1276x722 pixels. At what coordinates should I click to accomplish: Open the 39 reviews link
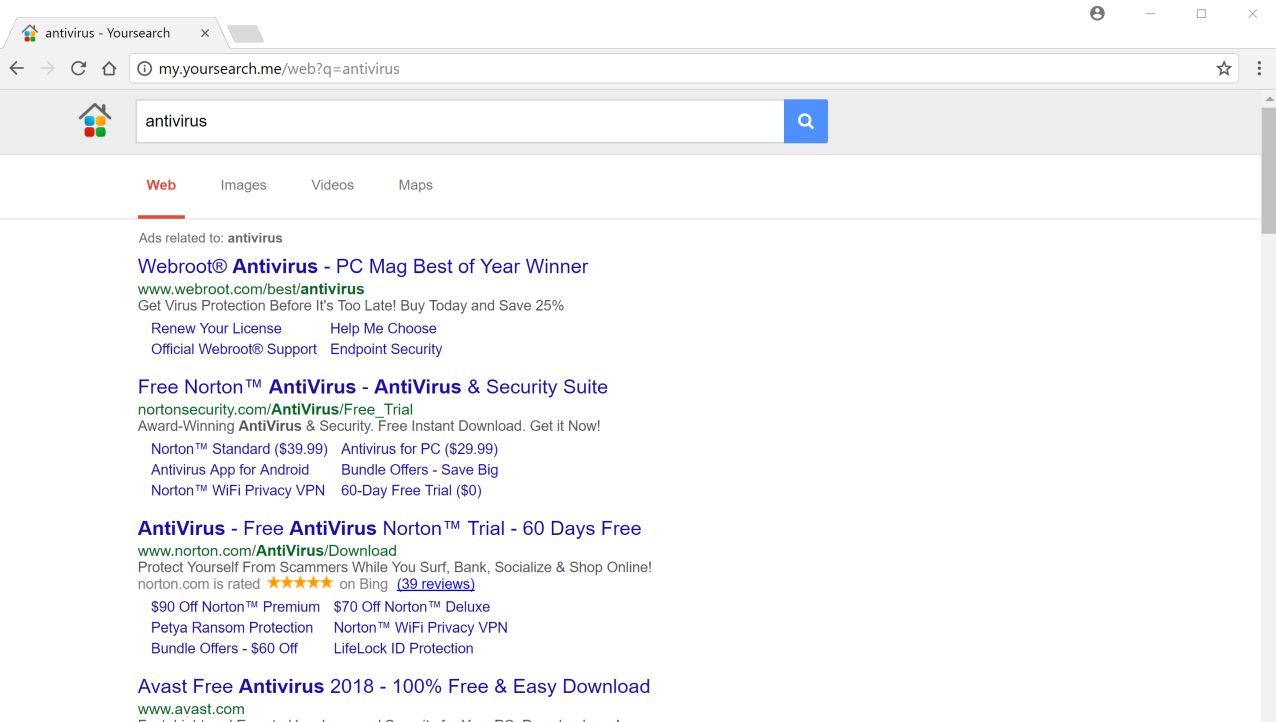pyautogui.click(x=435, y=584)
